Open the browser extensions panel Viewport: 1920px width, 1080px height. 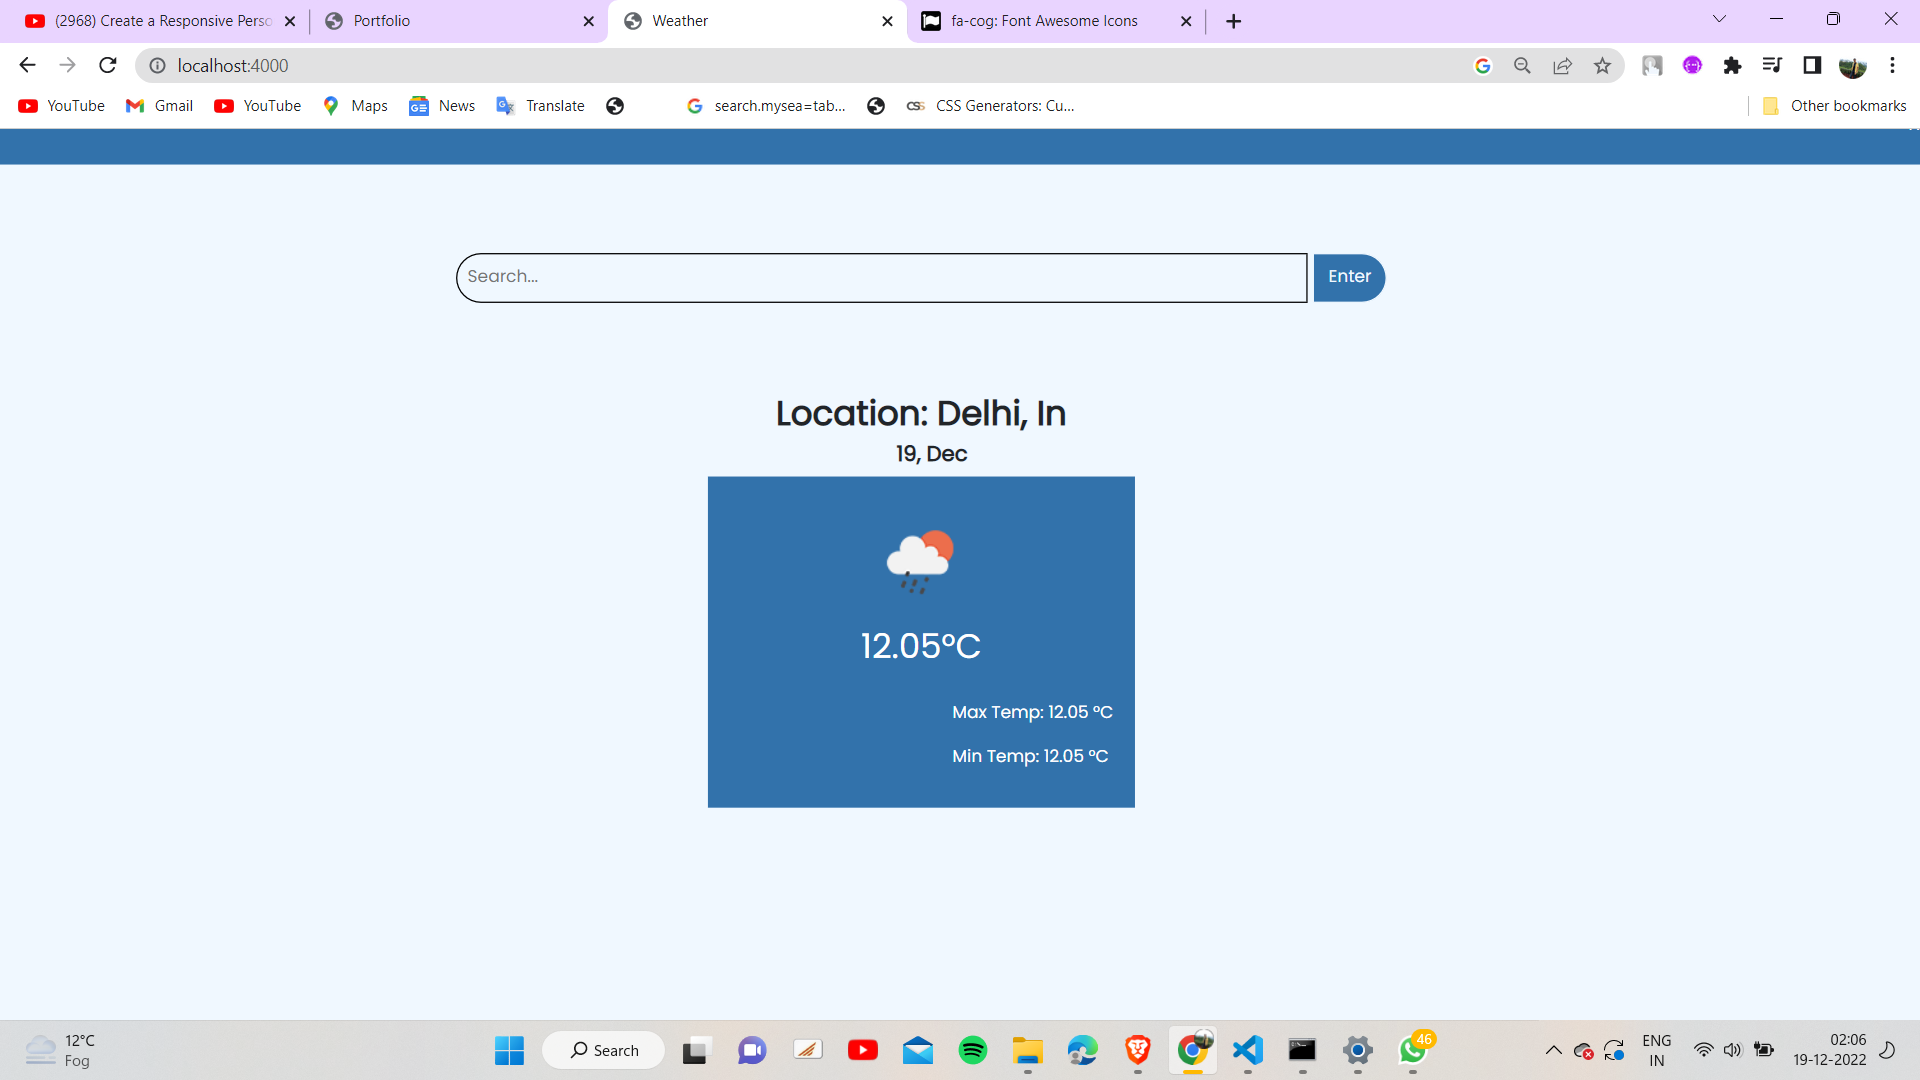[1733, 65]
